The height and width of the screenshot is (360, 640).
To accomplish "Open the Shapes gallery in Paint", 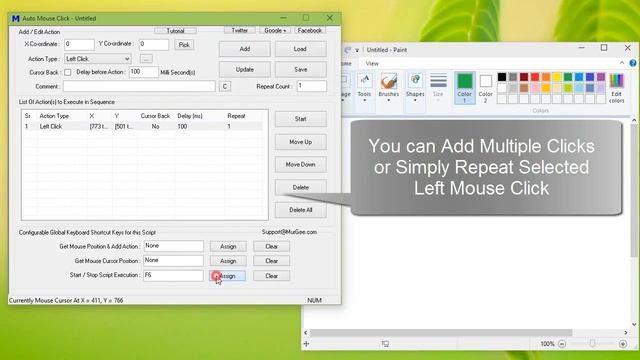I will 415,87.
